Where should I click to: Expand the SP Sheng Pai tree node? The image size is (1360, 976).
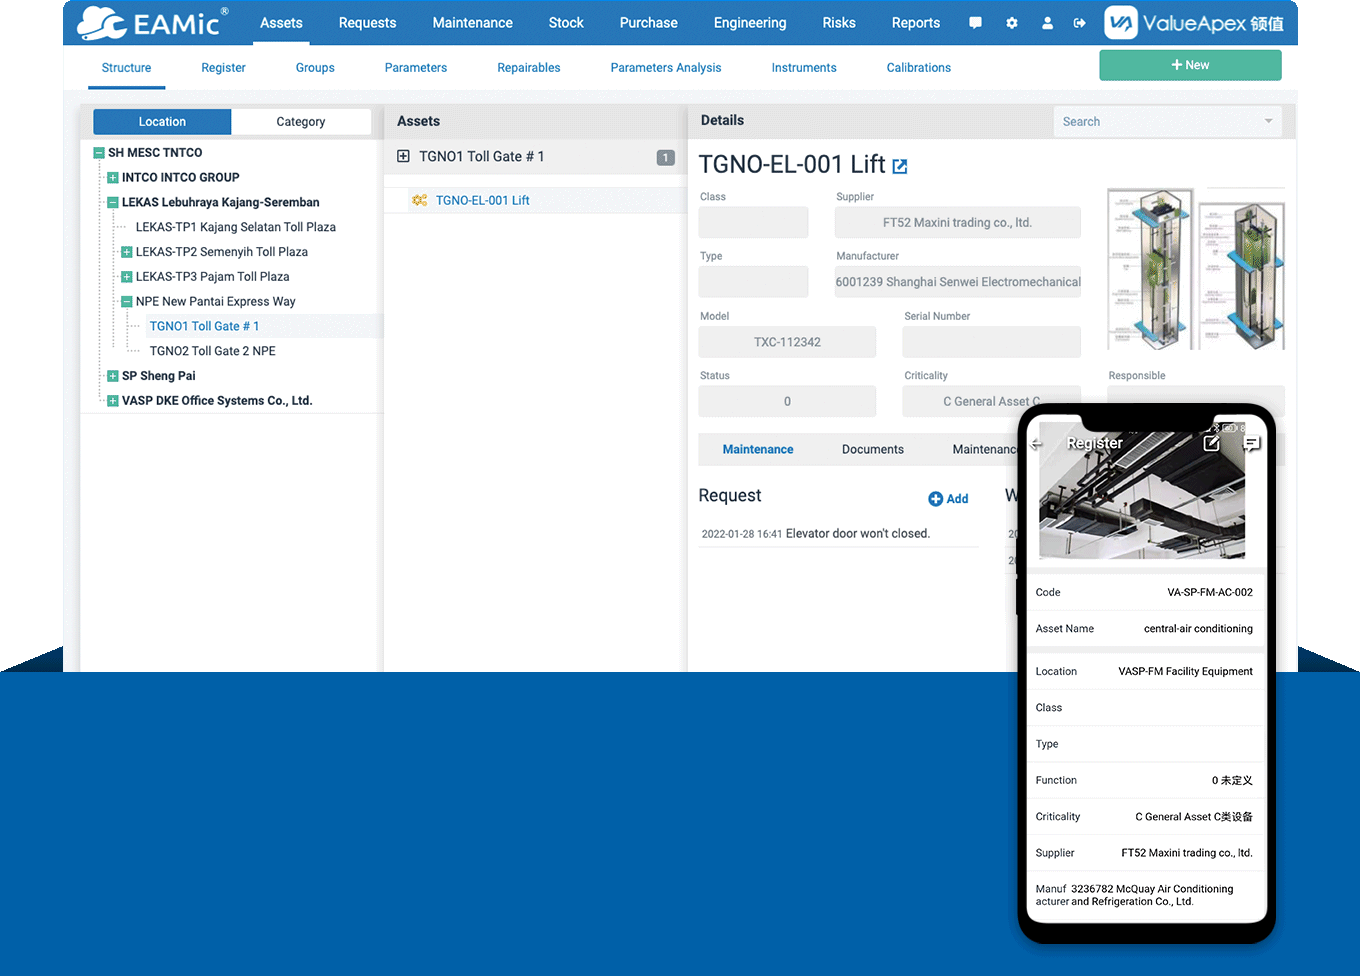tap(110, 375)
